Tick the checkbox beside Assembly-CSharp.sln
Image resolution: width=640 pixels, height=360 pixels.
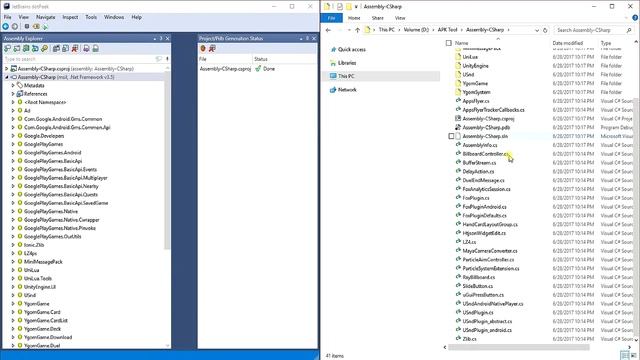tap(451, 136)
